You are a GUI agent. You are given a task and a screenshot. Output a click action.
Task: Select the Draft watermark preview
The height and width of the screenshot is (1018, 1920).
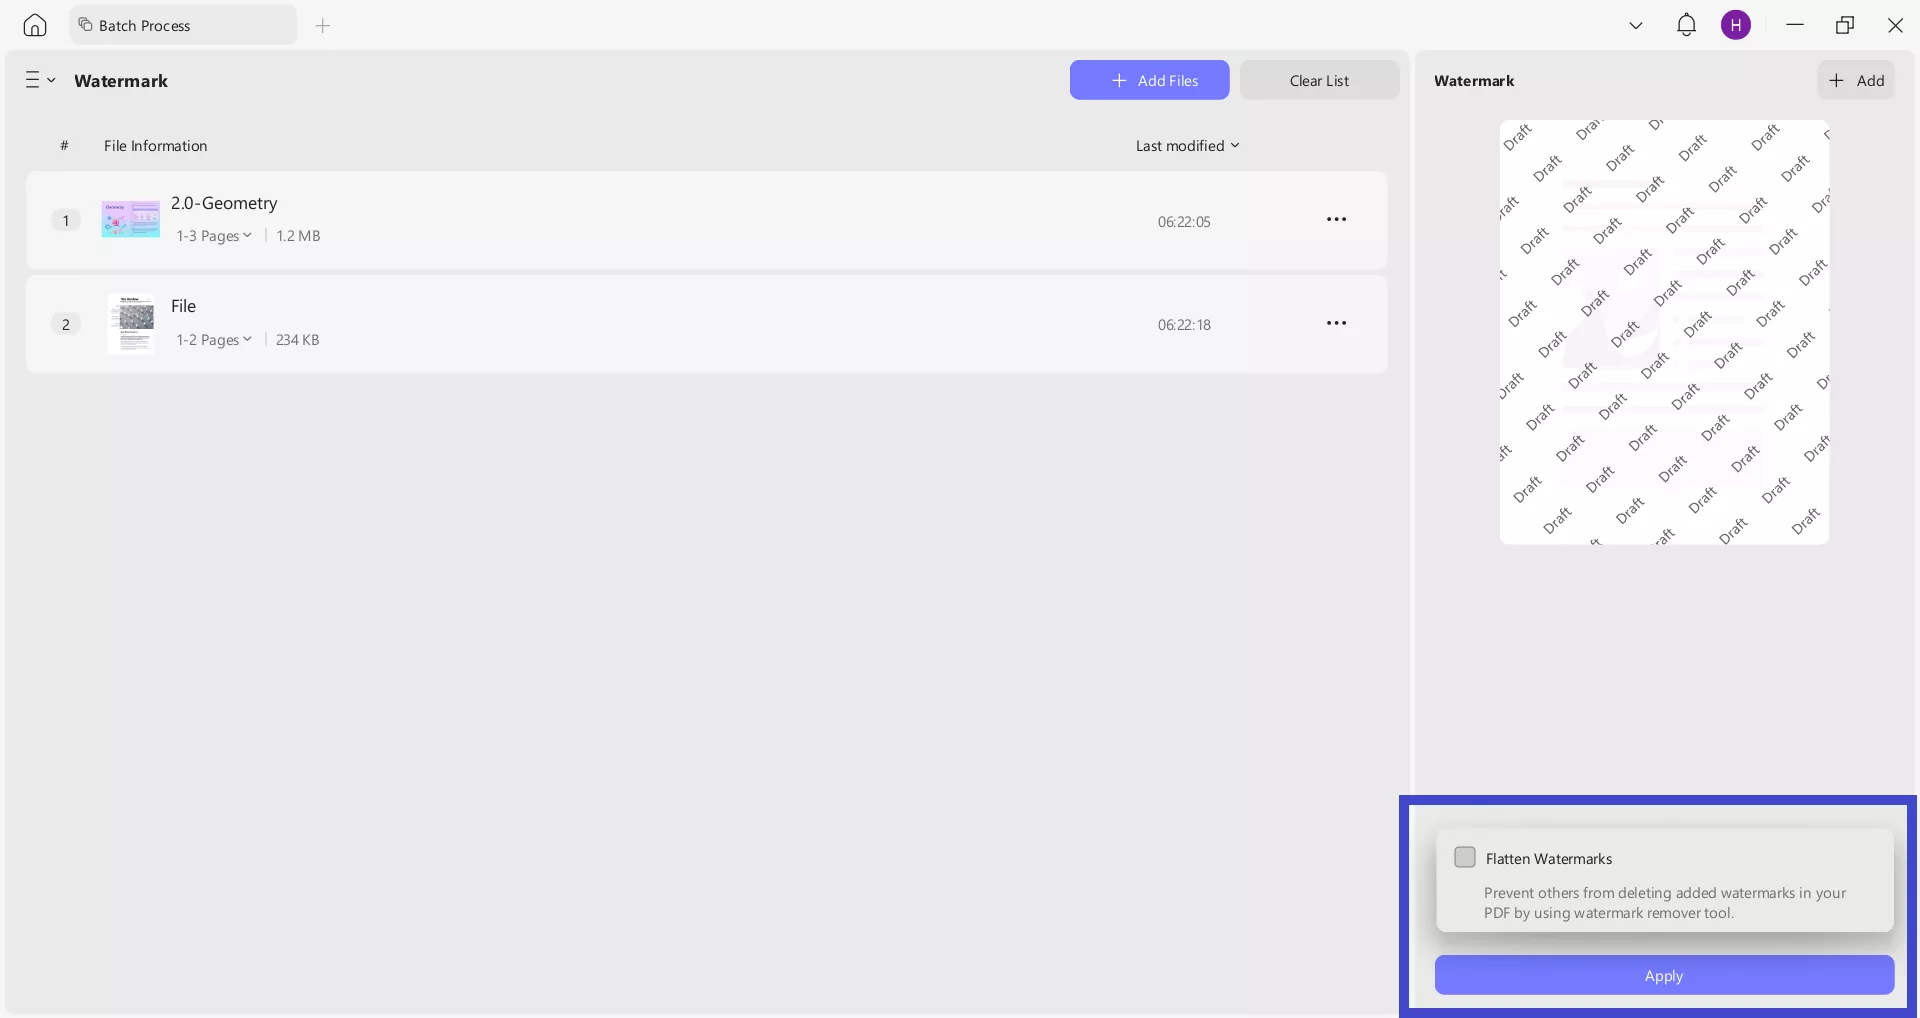[x=1664, y=332]
